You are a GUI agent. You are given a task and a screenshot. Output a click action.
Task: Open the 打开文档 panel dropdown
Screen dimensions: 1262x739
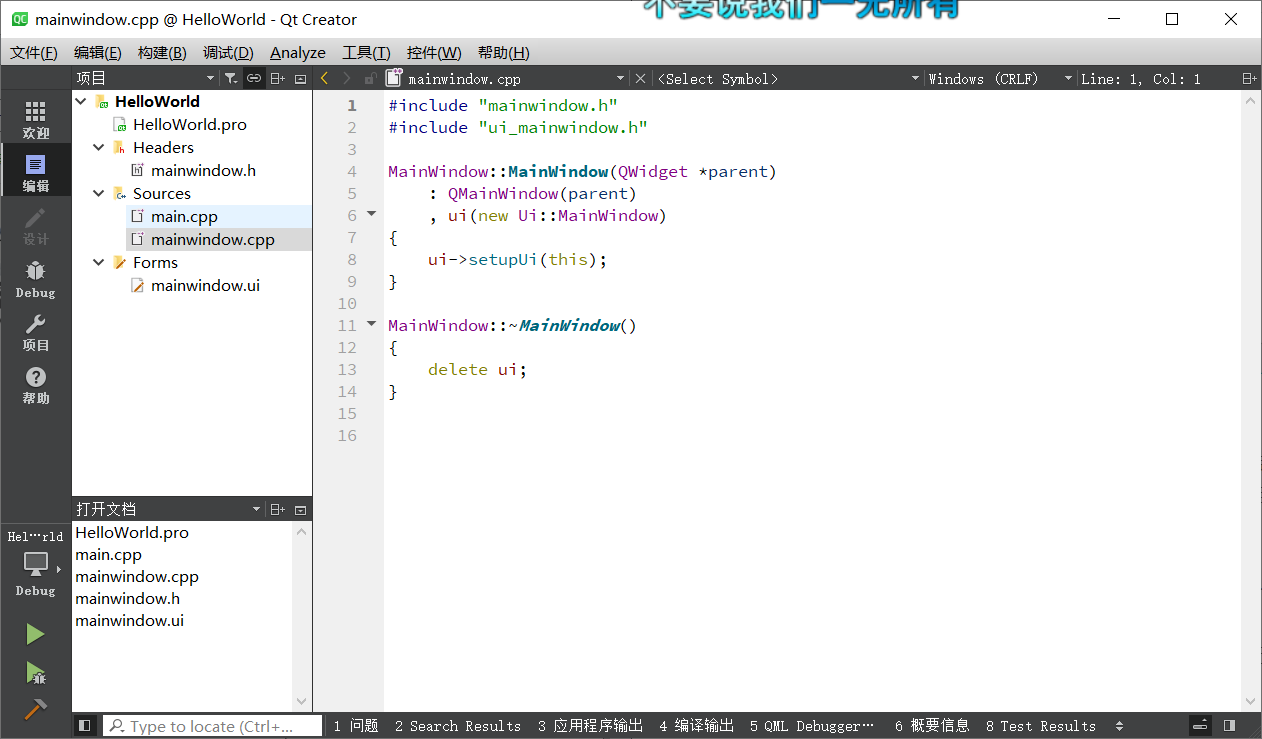[x=257, y=509]
